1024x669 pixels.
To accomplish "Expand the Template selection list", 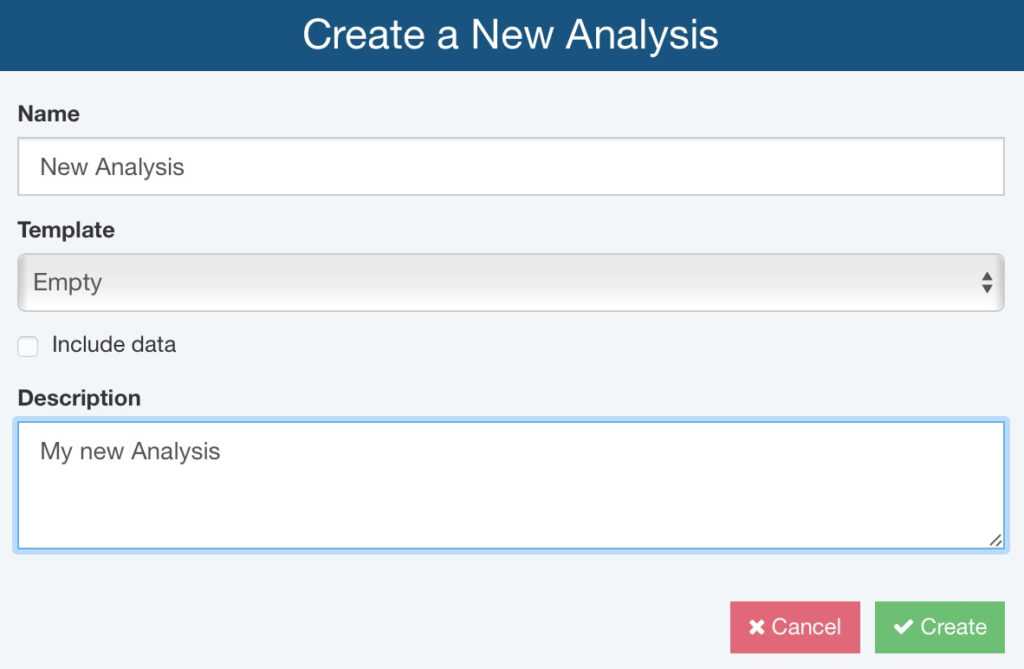I will (x=512, y=282).
